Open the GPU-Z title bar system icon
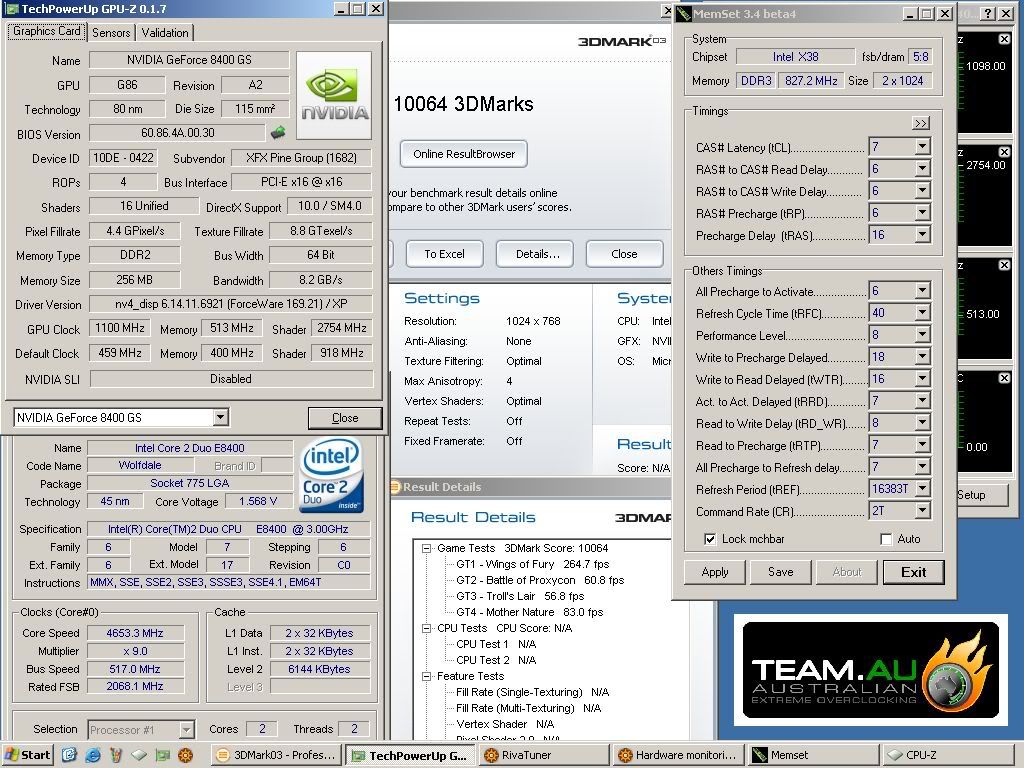The width and height of the screenshot is (1024, 768). point(13,9)
